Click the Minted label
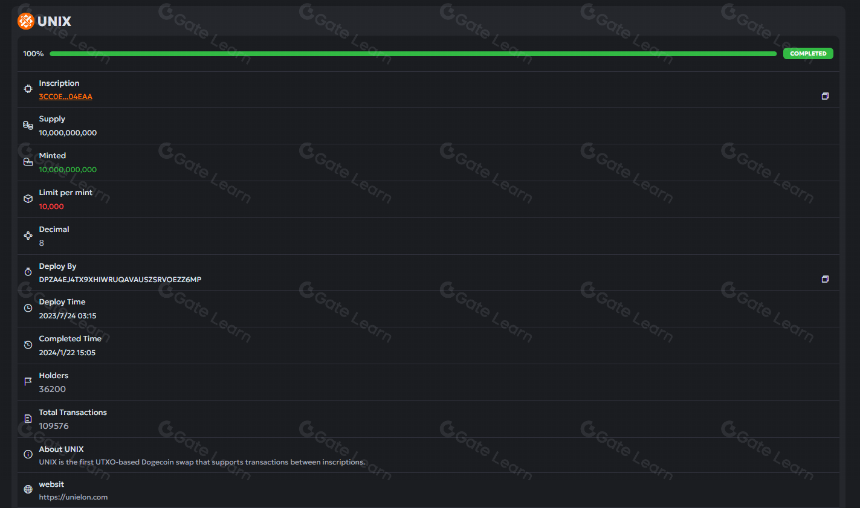Image resolution: width=860 pixels, height=508 pixels. [x=52, y=156]
